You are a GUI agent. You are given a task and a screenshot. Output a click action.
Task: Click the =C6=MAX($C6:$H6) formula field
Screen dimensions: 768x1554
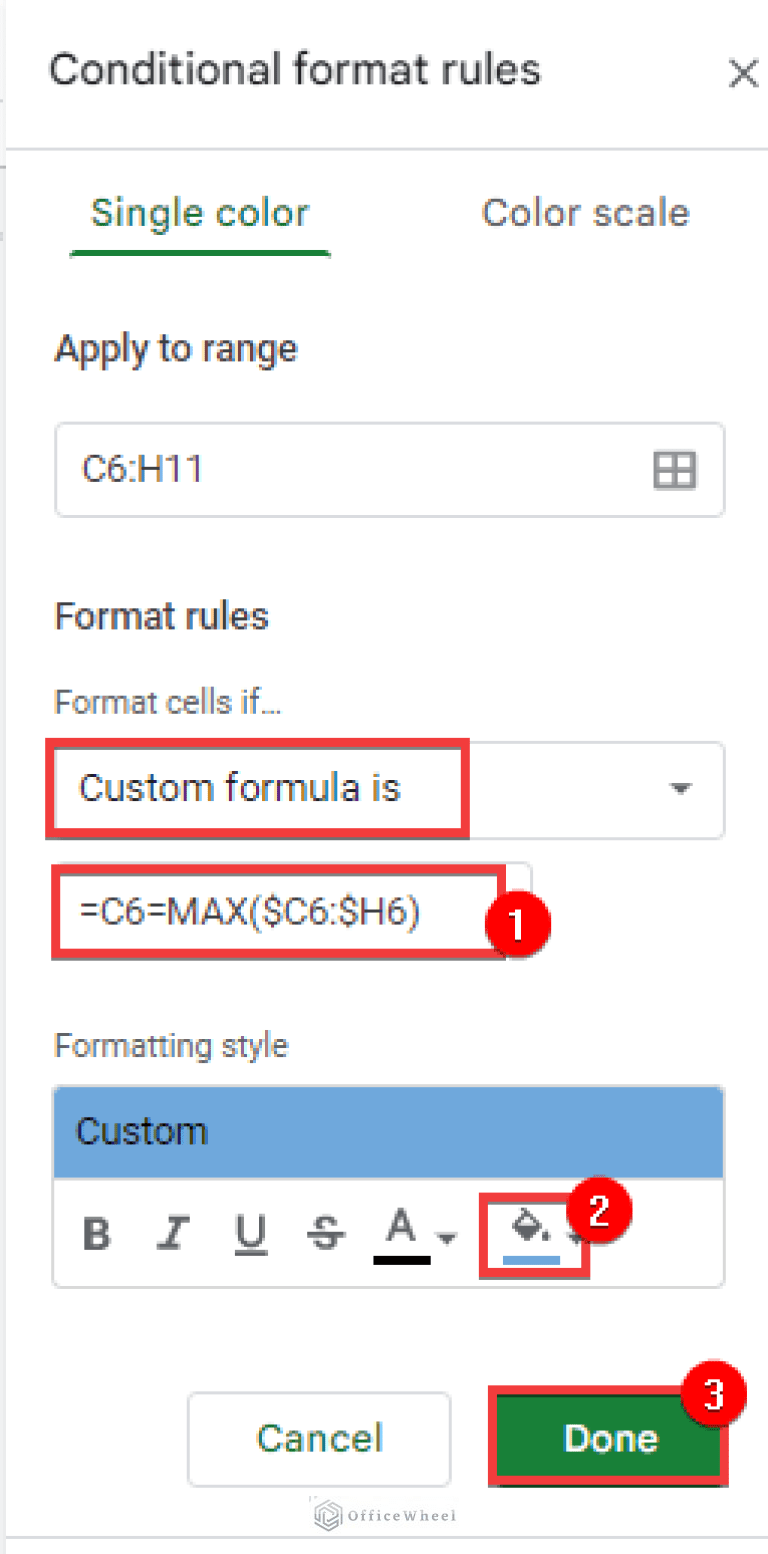pyautogui.click(x=278, y=913)
